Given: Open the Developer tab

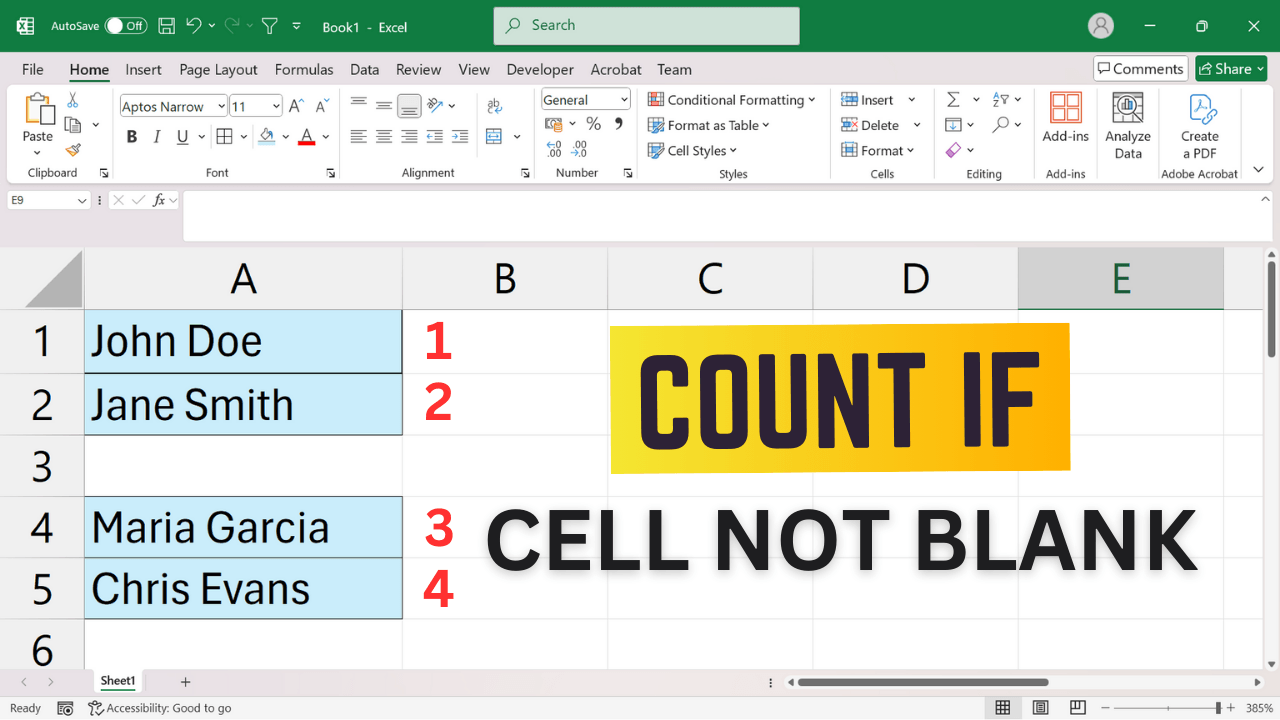Looking at the screenshot, I should pyautogui.click(x=540, y=69).
